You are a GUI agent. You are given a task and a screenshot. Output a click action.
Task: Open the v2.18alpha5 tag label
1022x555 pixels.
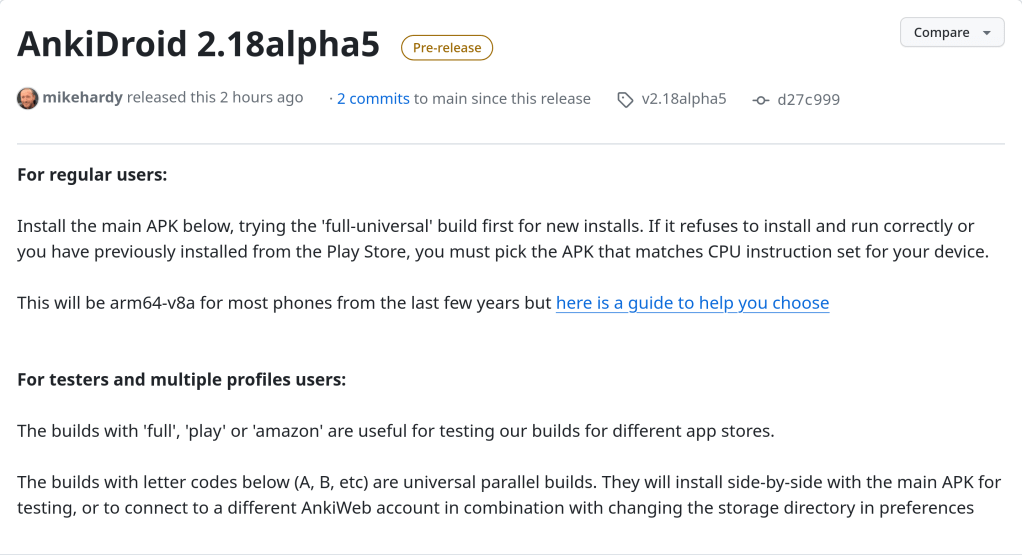click(683, 99)
